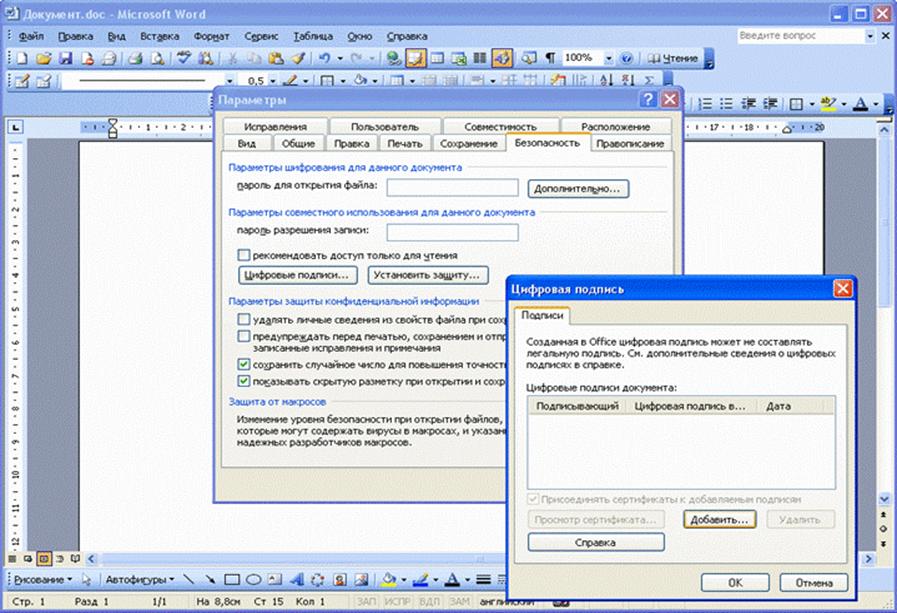Run spelling check with the ABC checkmark icon

pyautogui.click(x=184, y=58)
